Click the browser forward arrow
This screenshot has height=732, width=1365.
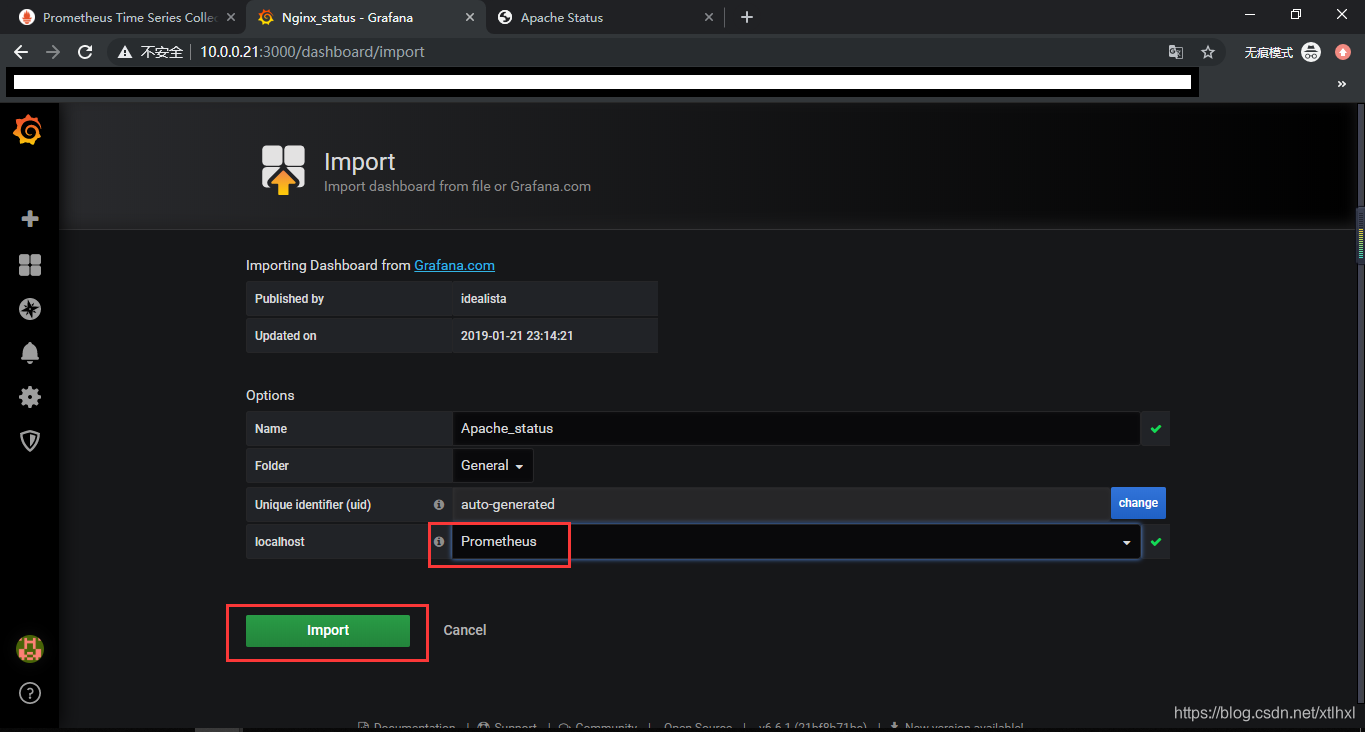[53, 52]
